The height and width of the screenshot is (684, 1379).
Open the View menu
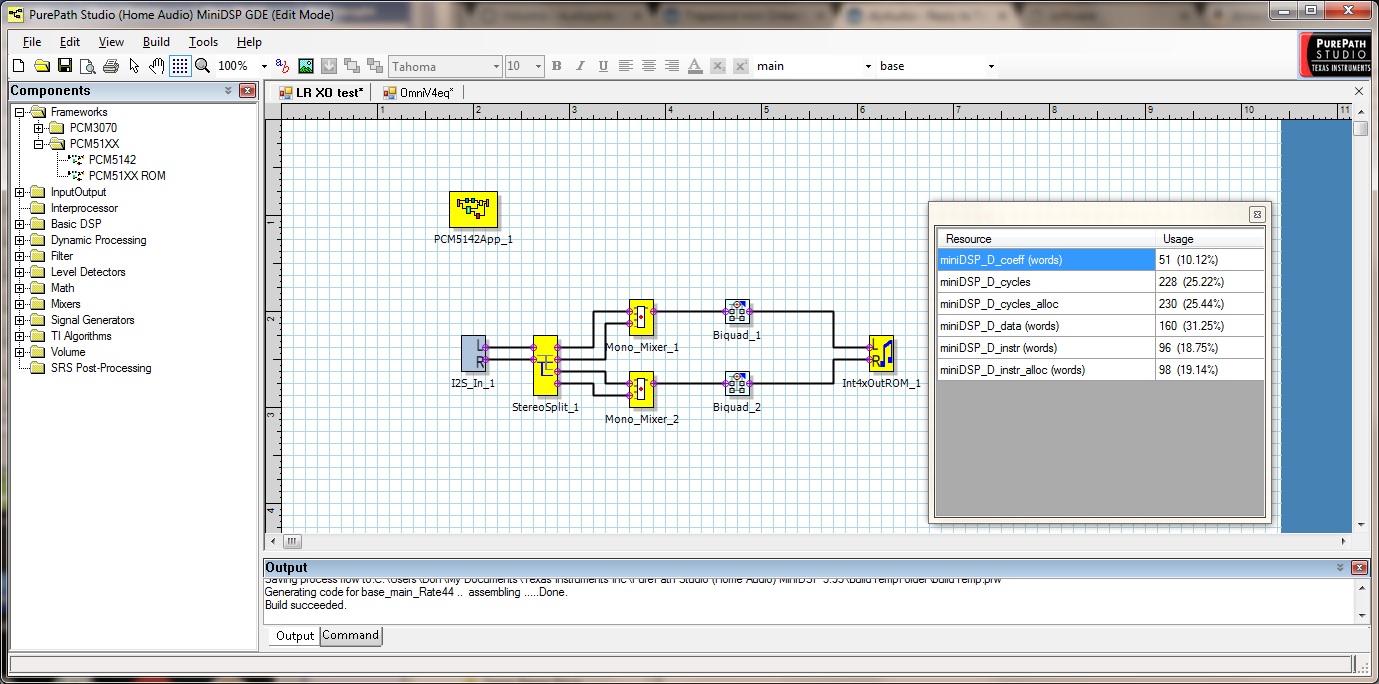coord(111,42)
